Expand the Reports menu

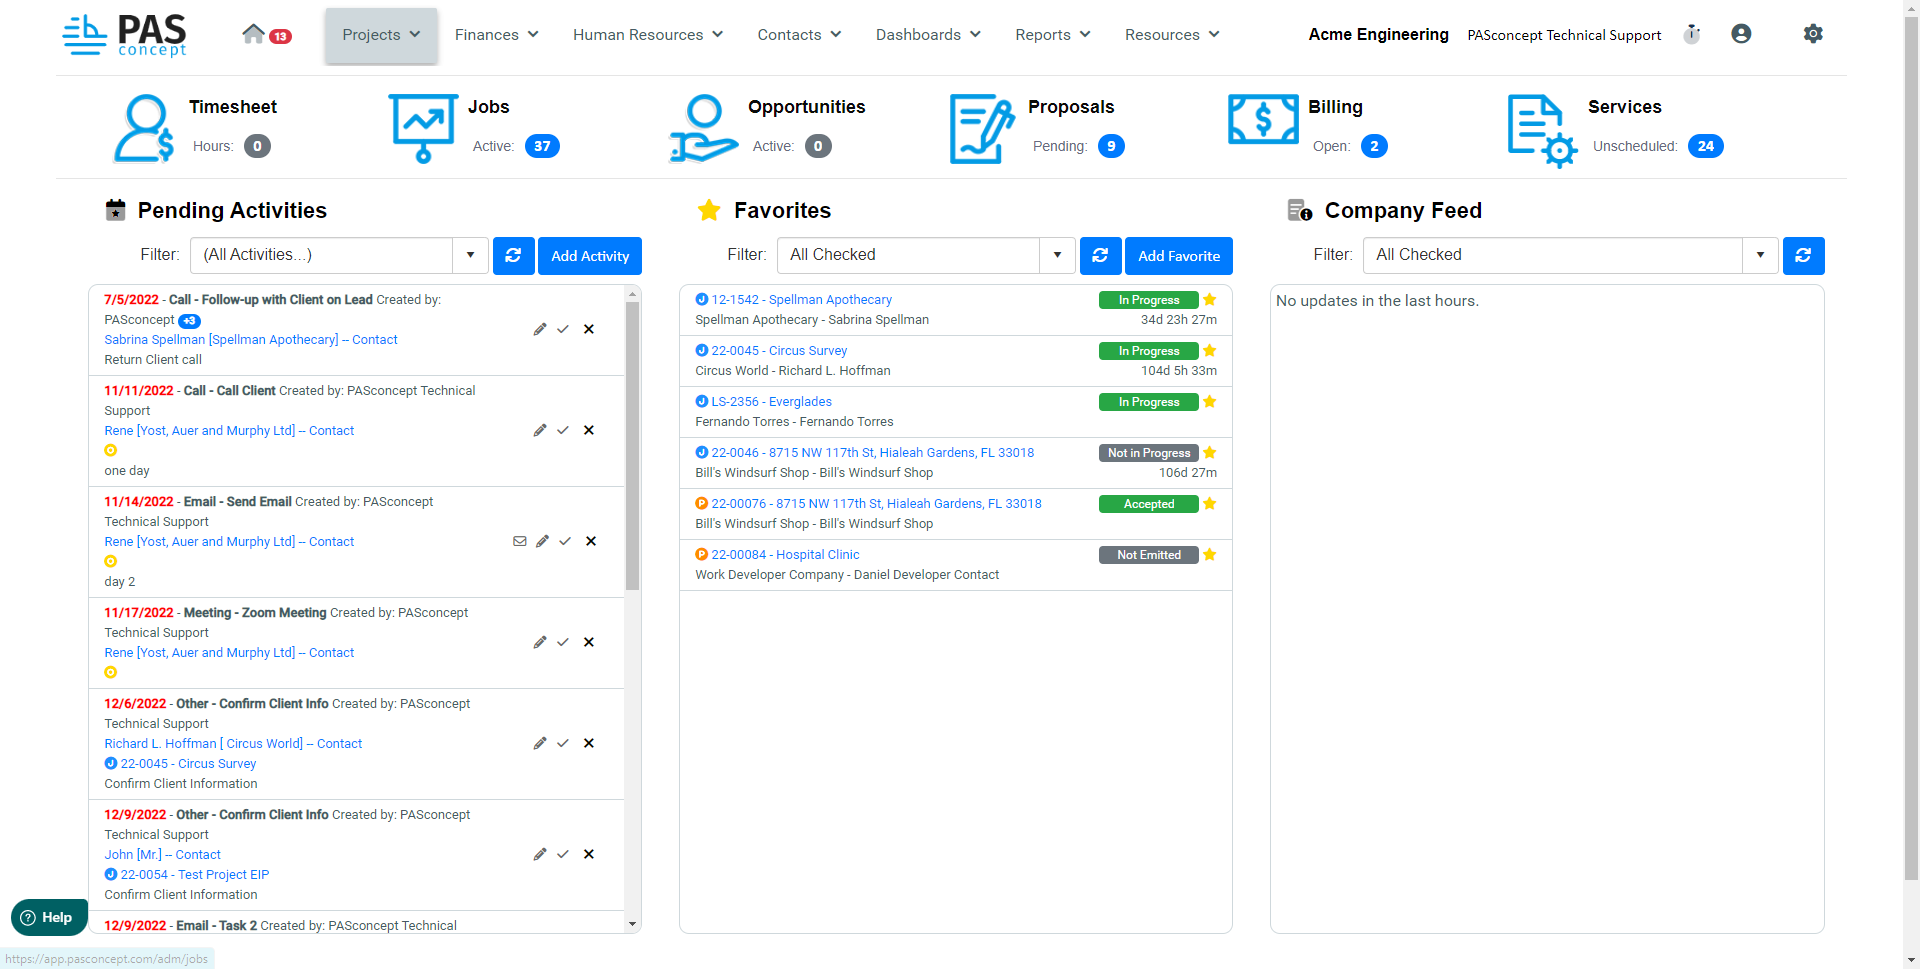[x=1053, y=35]
